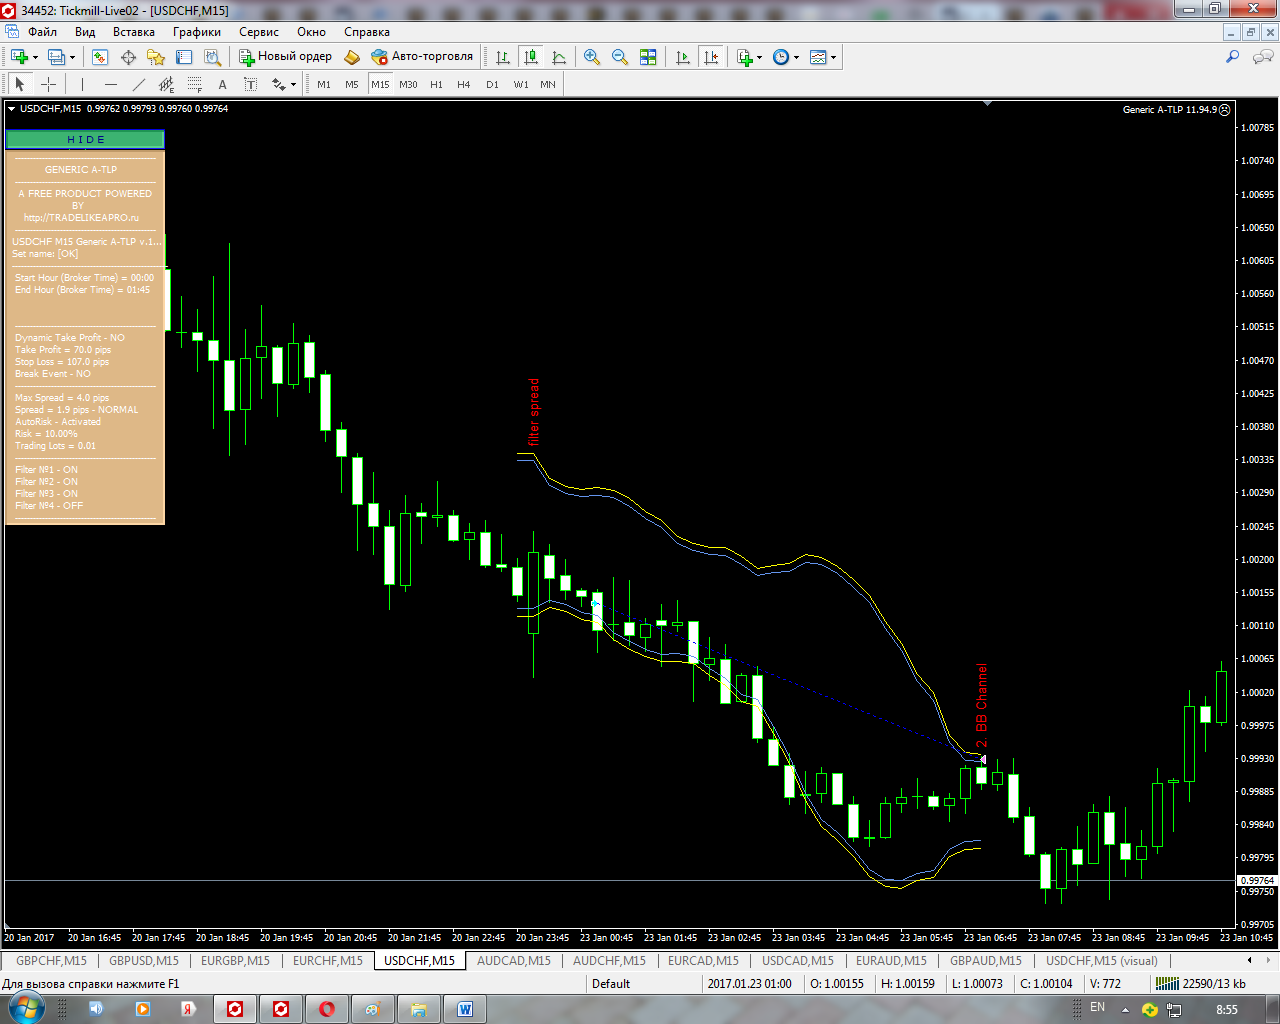1280x1024 pixels.
Task: Click the HIDE panel button
Action: (x=85, y=139)
